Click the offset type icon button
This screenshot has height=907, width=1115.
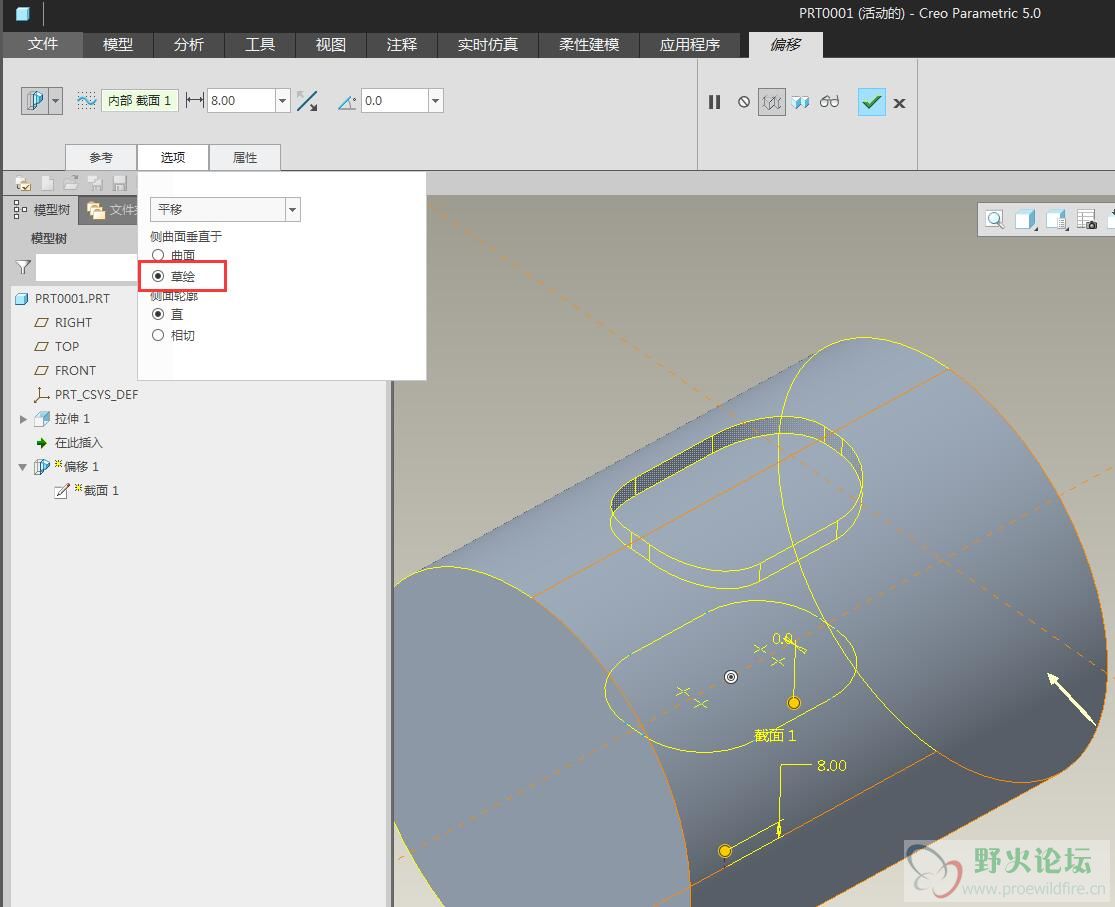35,101
